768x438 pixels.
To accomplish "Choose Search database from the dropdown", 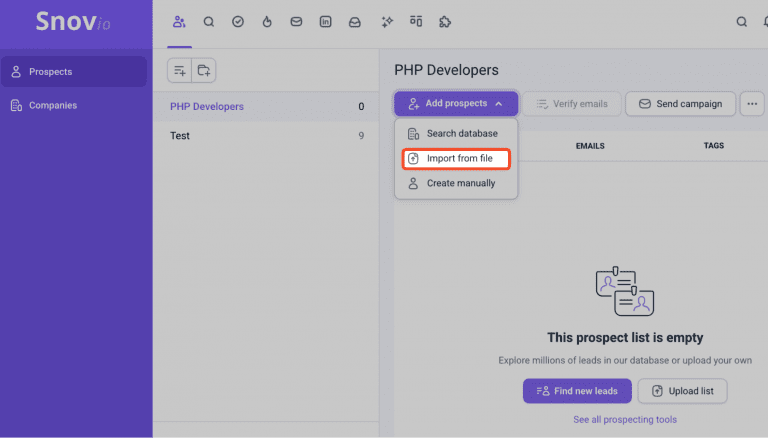I will point(456,133).
